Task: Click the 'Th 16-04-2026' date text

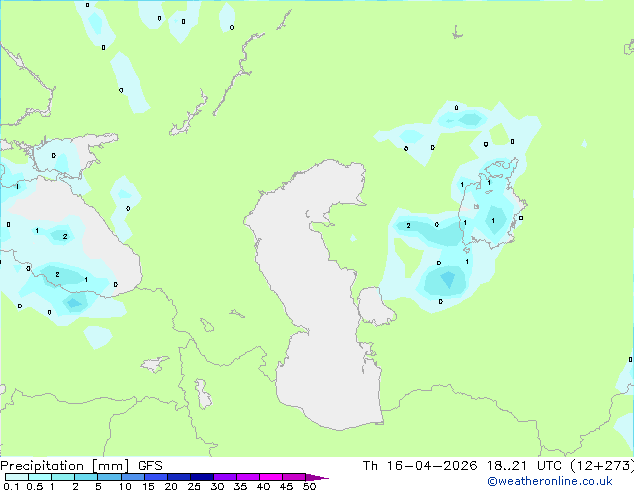Action: pyautogui.click(x=420, y=466)
